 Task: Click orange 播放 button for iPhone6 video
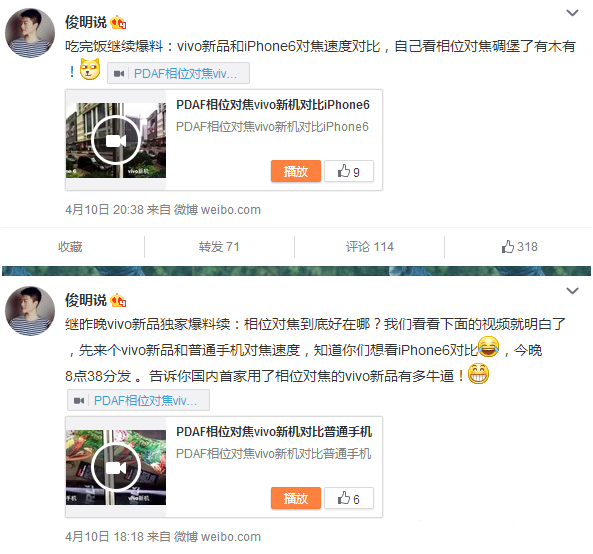tap(296, 171)
